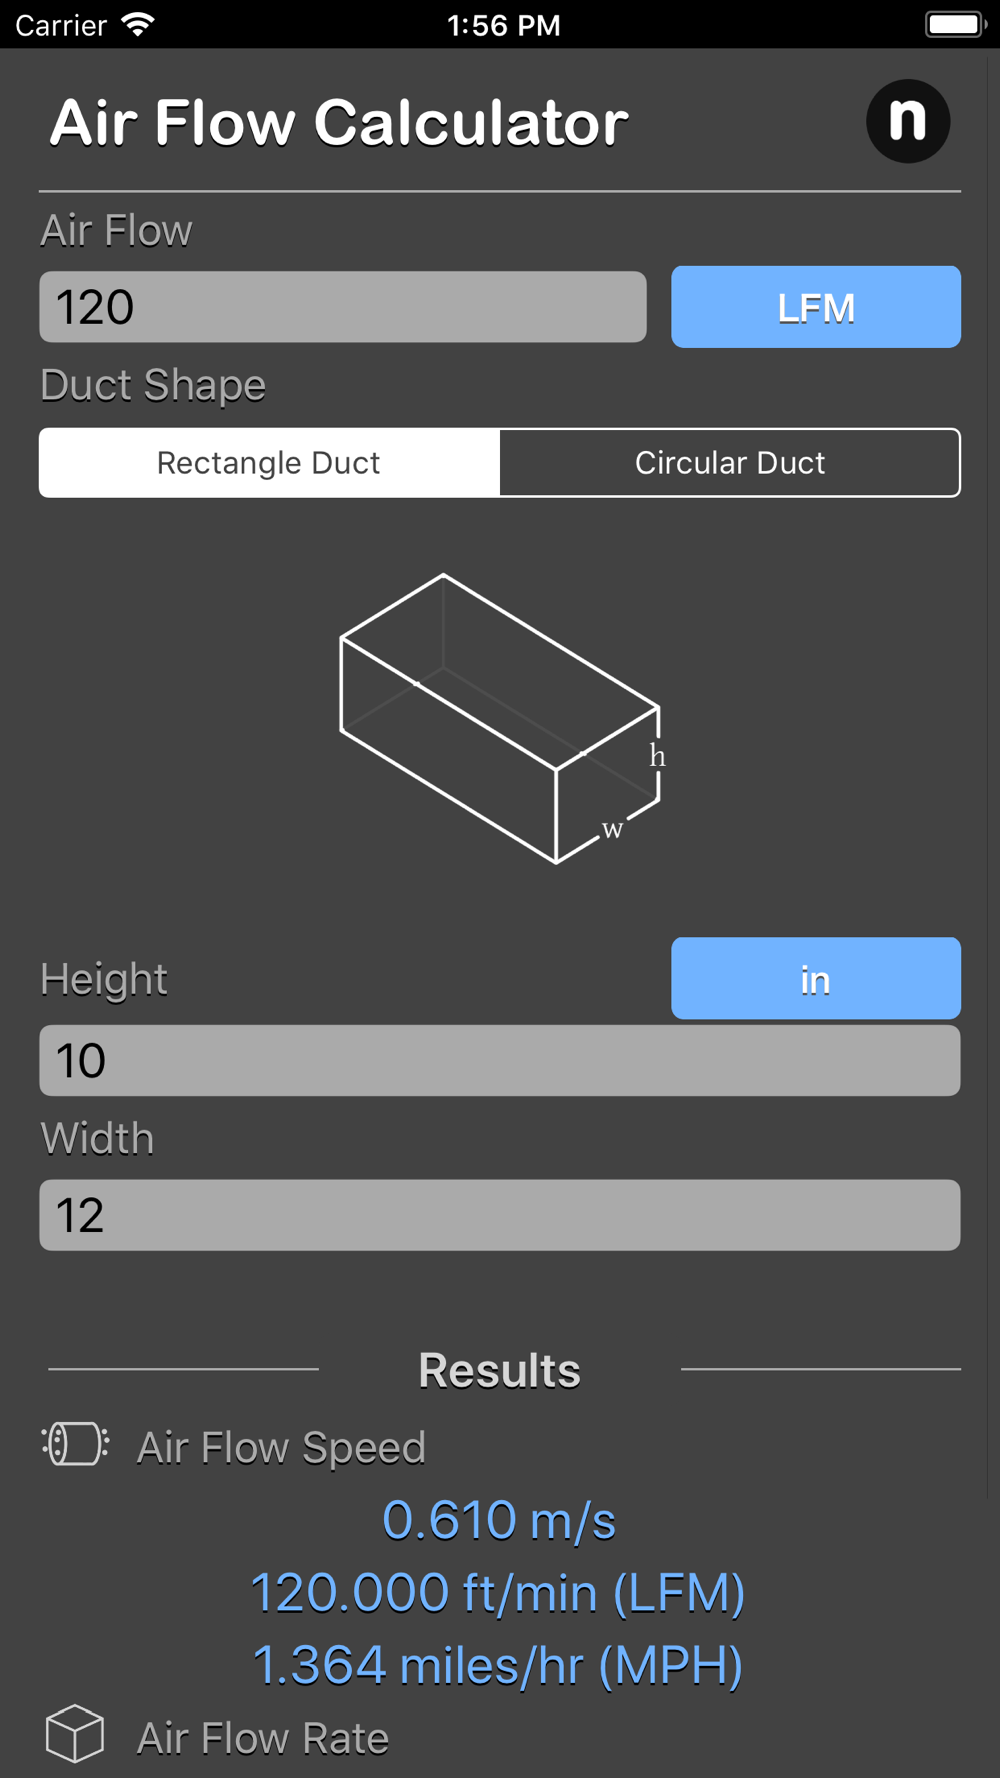The height and width of the screenshot is (1778, 1000).
Task: Switch to Circular Duct shape
Action: pyautogui.click(x=730, y=463)
